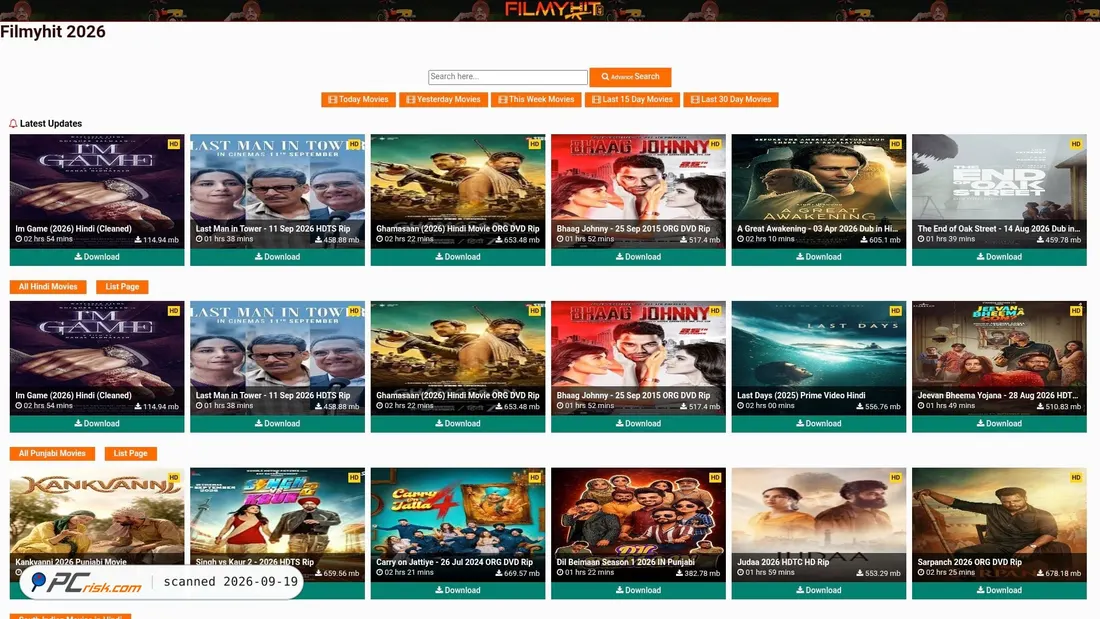Click HD badge on Kankvanni poster
1100x619 pixels.
(x=173, y=477)
